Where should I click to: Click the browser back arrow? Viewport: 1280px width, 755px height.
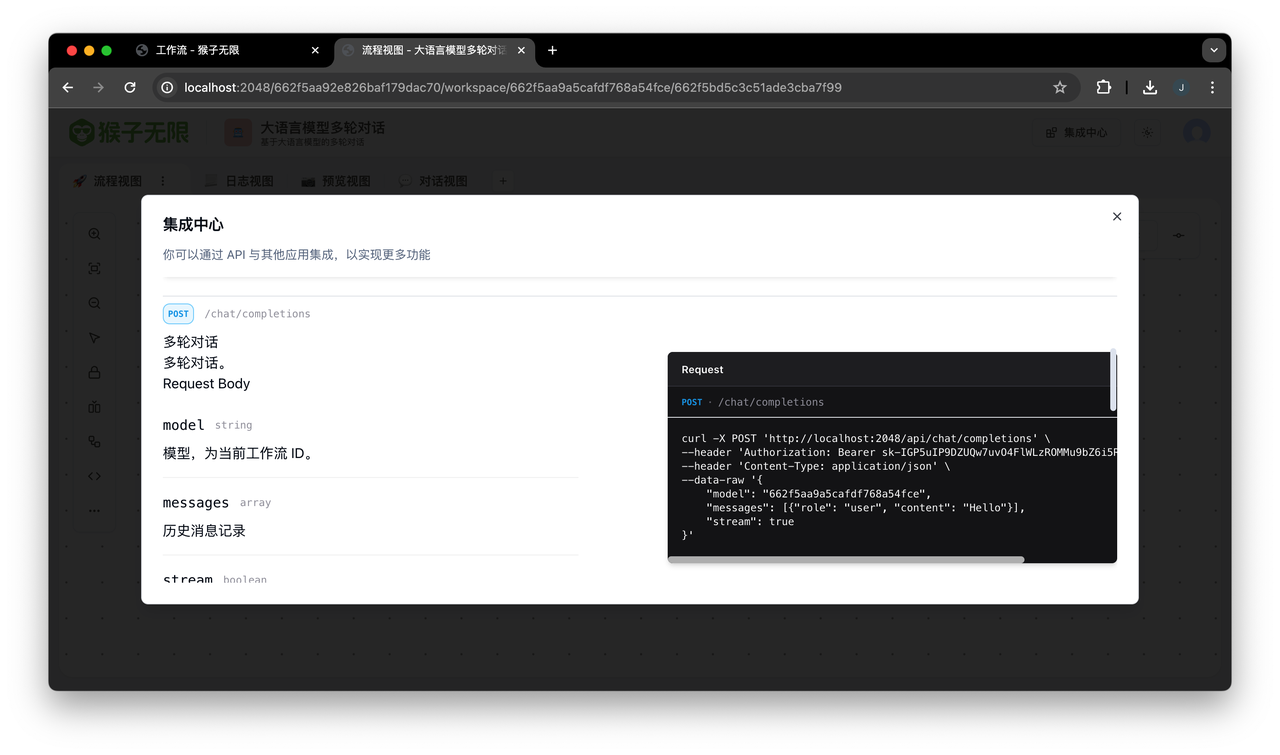click(68, 88)
